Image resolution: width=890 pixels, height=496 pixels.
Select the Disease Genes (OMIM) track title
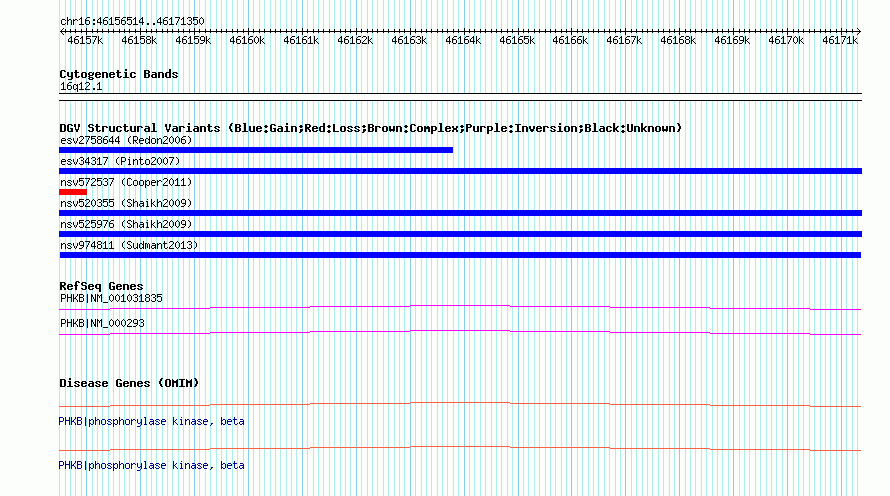pyautogui.click(x=129, y=383)
